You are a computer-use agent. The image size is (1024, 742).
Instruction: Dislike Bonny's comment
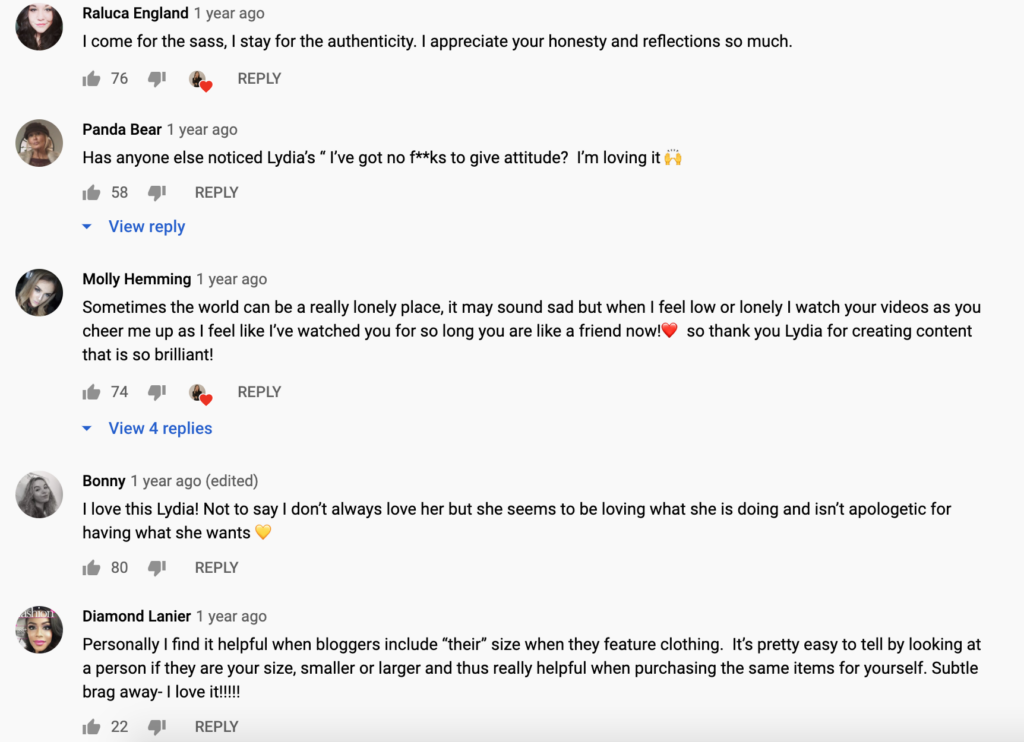click(157, 568)
